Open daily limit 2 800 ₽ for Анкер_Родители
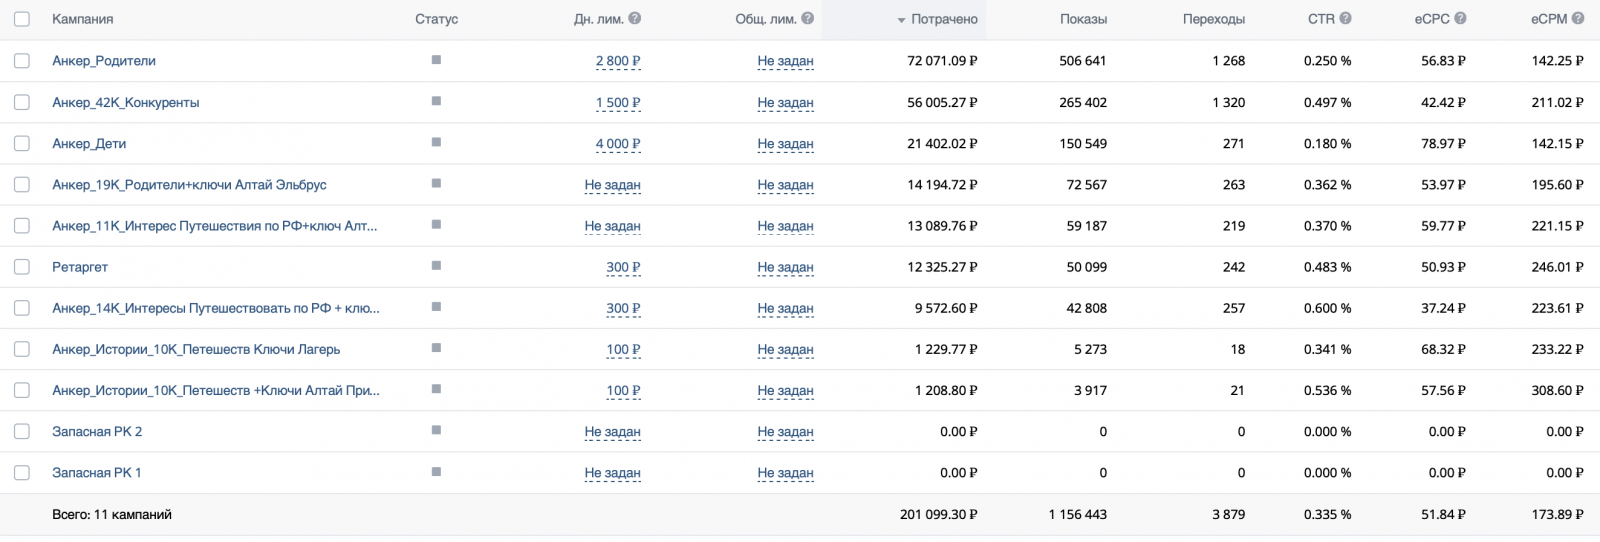The image size is (1600, 542). point(618,61)
